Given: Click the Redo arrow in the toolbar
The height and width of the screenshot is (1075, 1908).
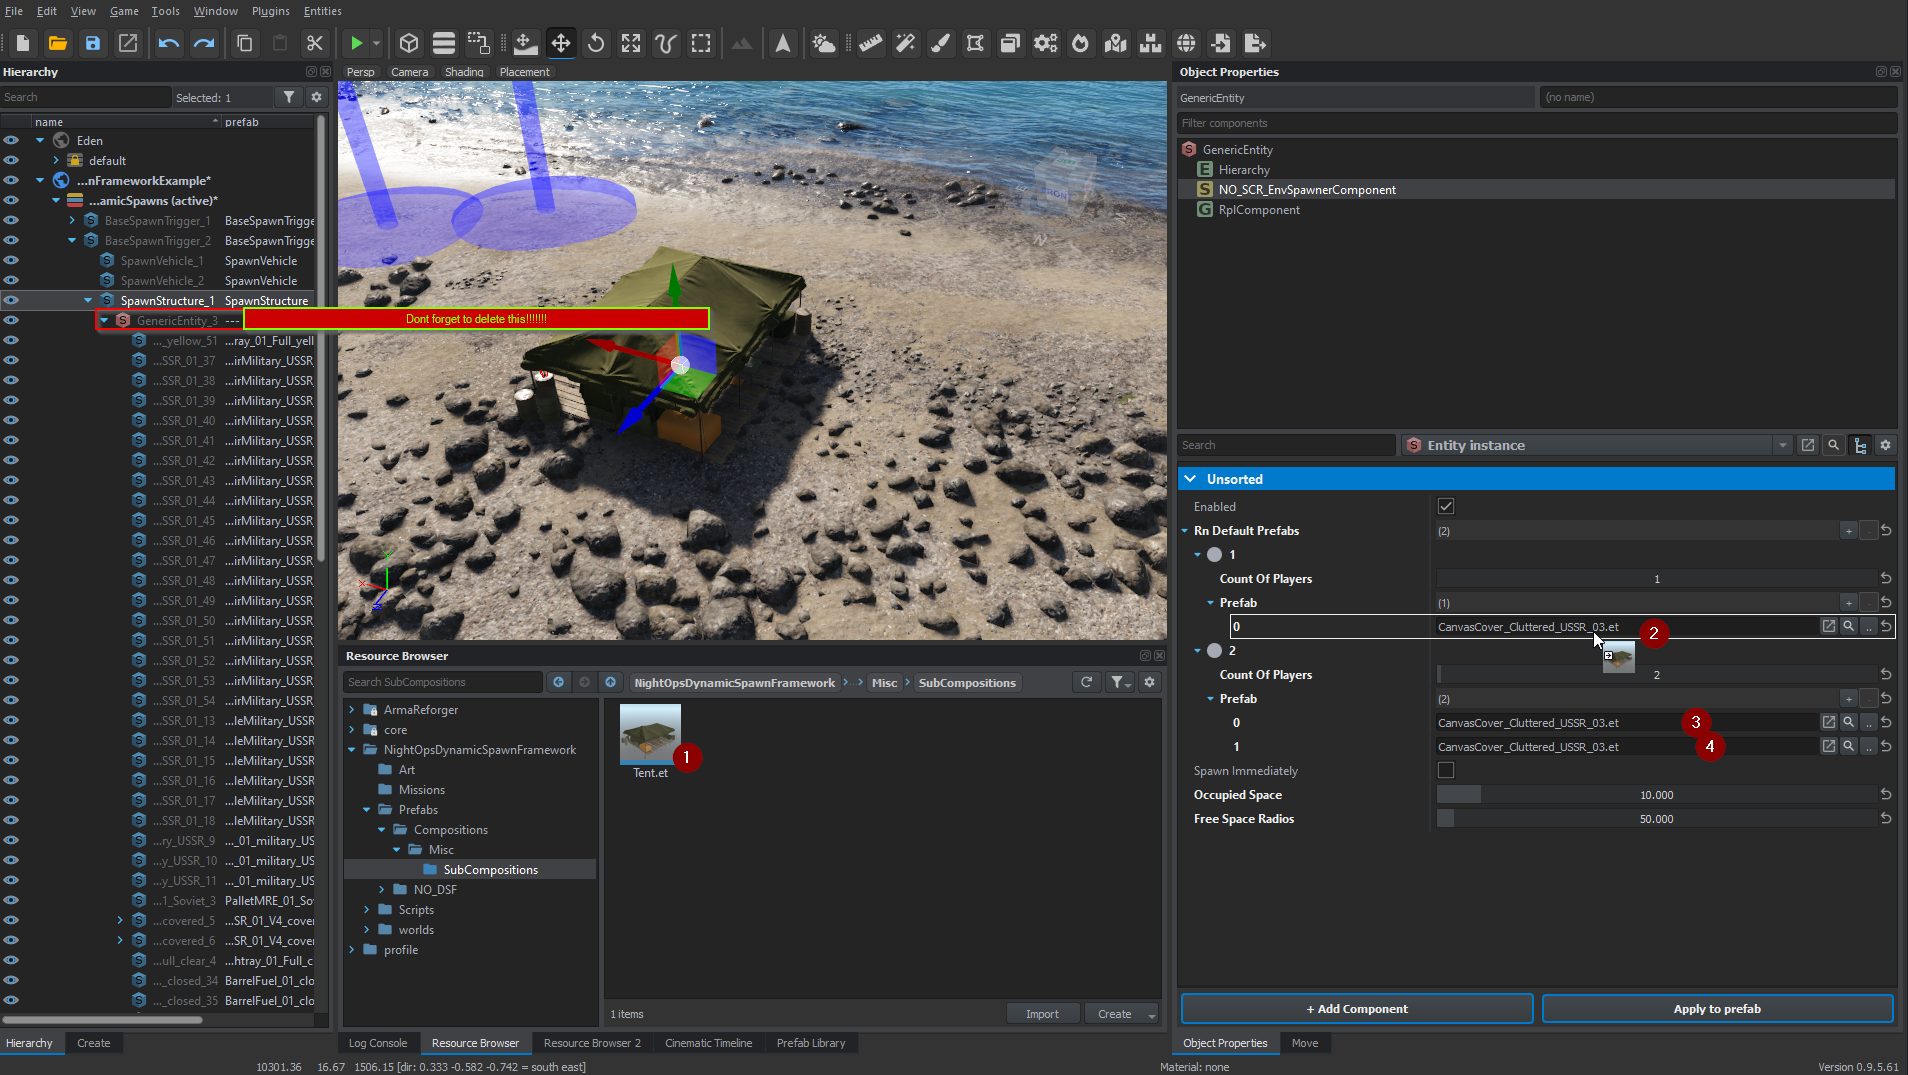Looking at the screenshot, I should click(203, 43).
